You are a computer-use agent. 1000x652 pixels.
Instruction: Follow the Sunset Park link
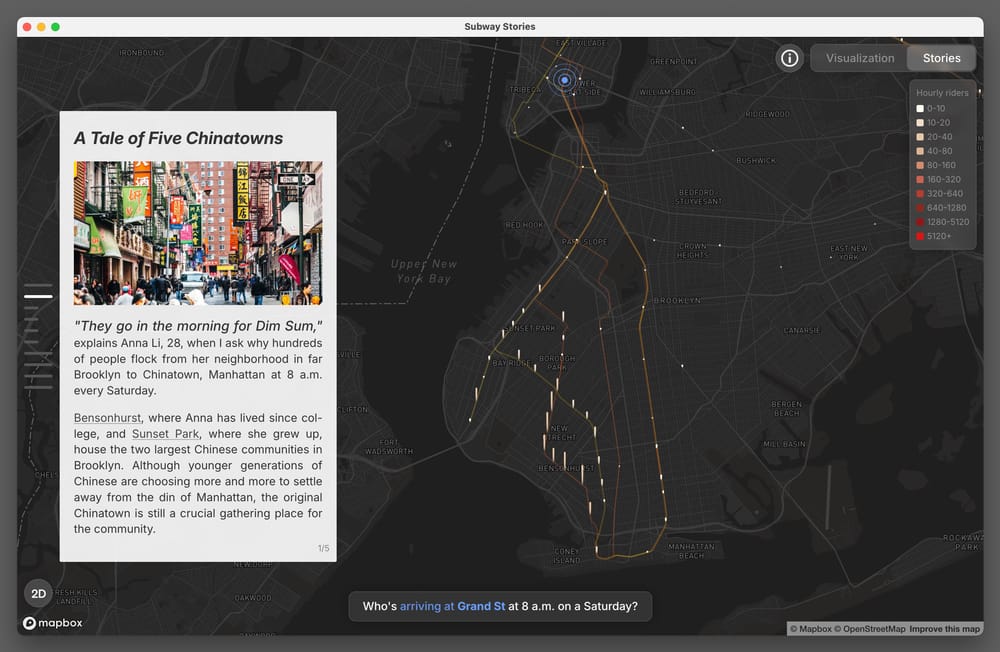coord(166,433)
